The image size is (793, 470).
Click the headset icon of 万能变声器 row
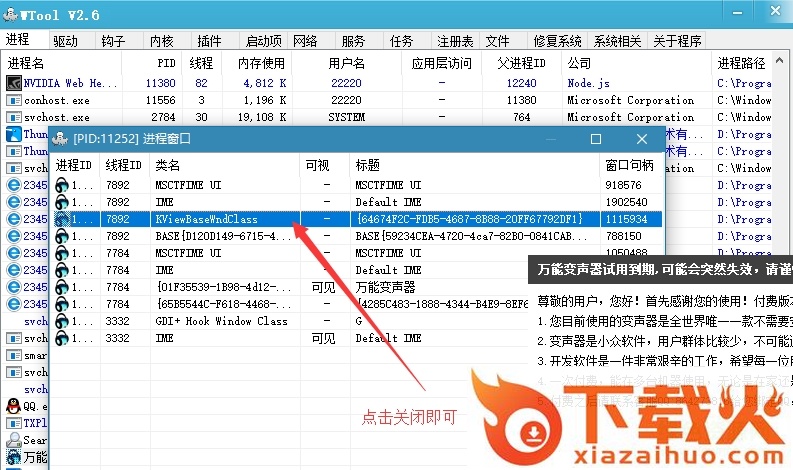pos(62,287)
